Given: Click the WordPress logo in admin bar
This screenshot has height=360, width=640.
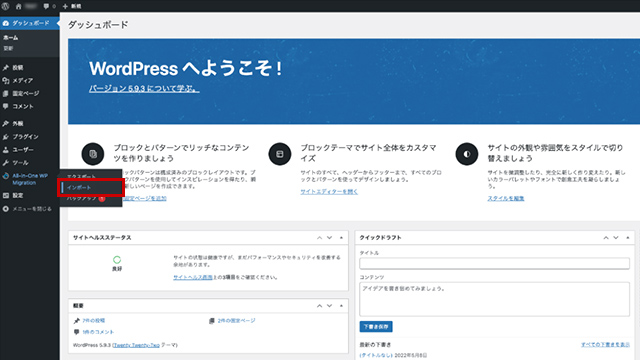Looking at the screenshot, I should pyautogui.click(x=5, y=6).
